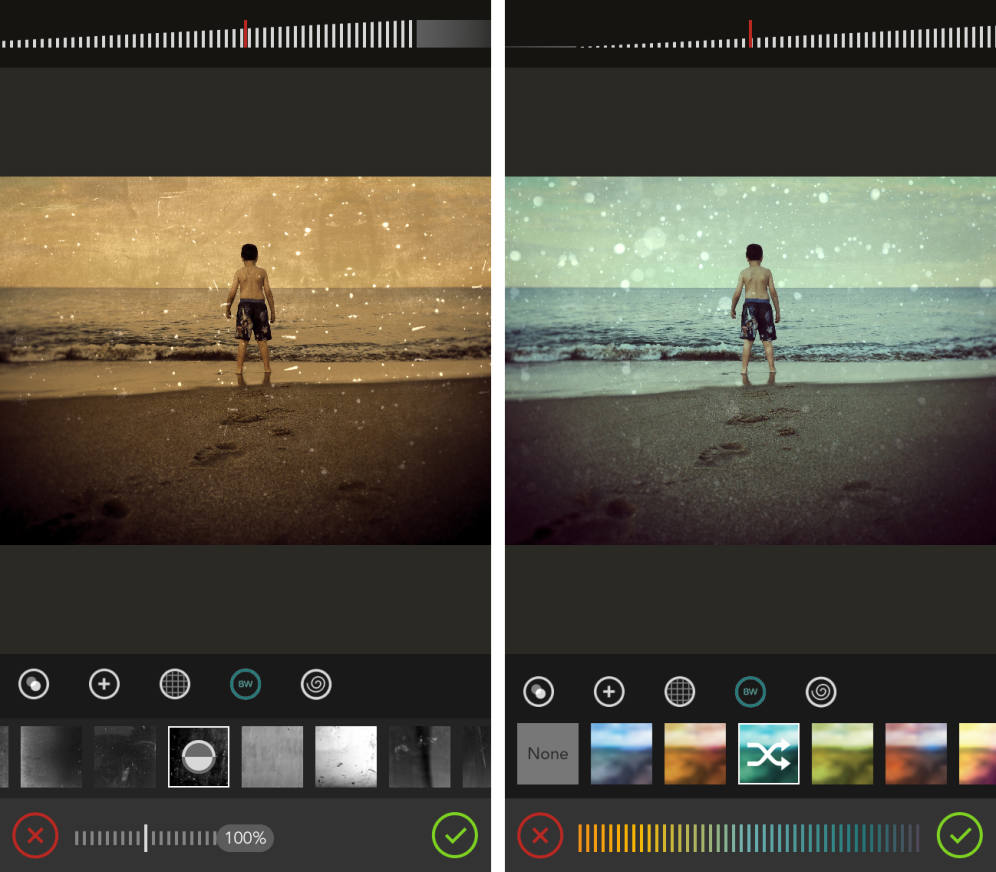Activate the BW black-and-white filter icon

click(245, 685)
